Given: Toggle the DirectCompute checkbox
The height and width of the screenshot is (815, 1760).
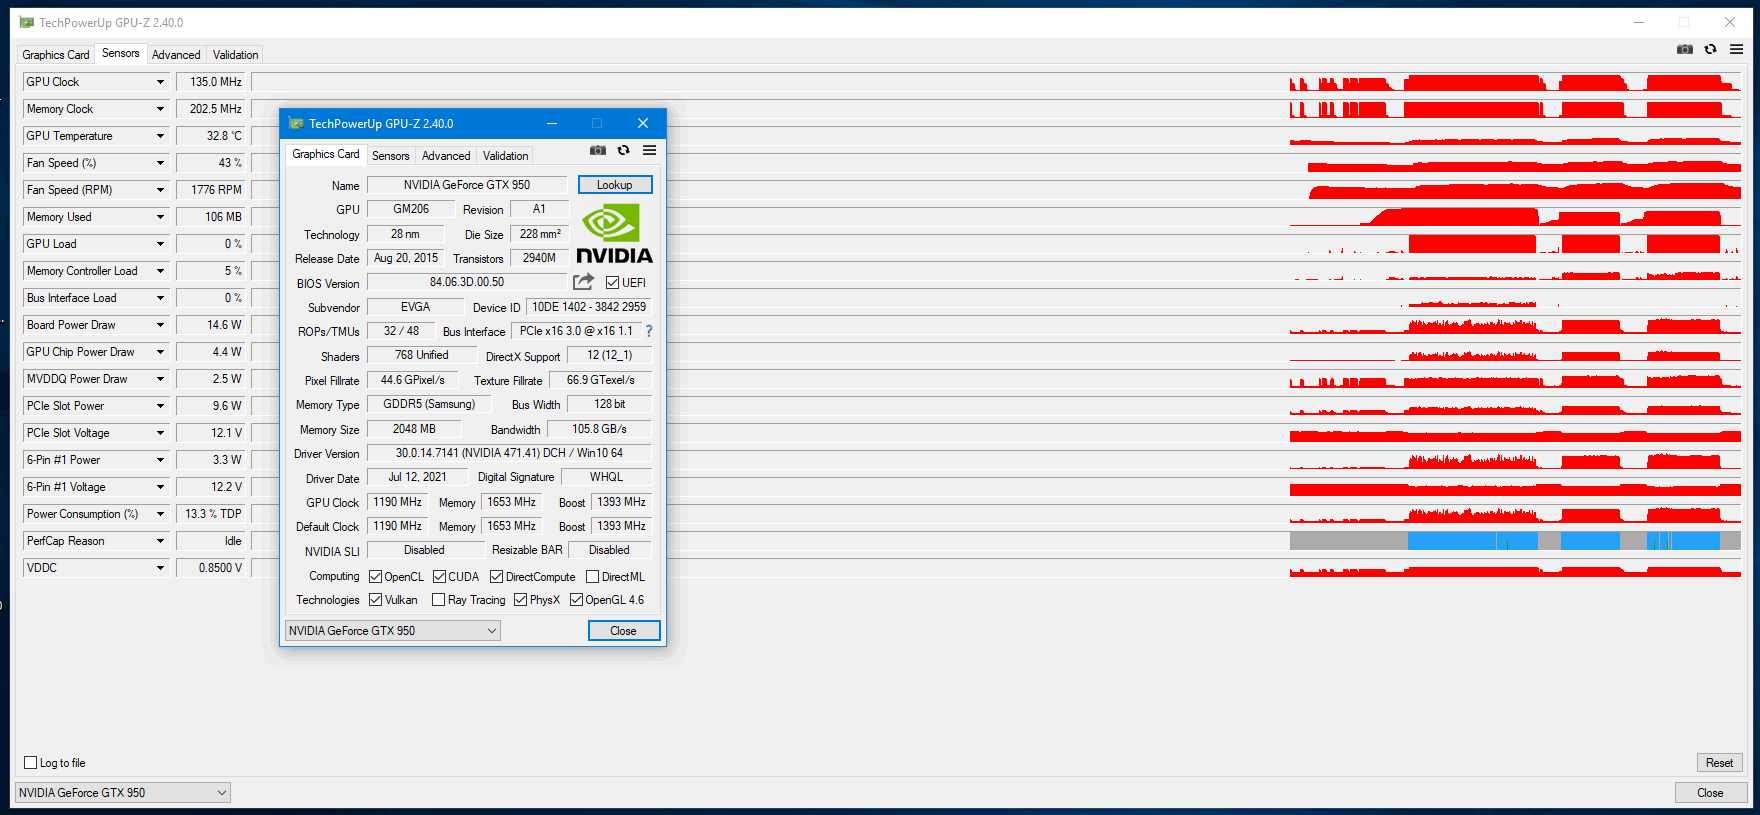Looking at the screenshot, I should [496, 577].
